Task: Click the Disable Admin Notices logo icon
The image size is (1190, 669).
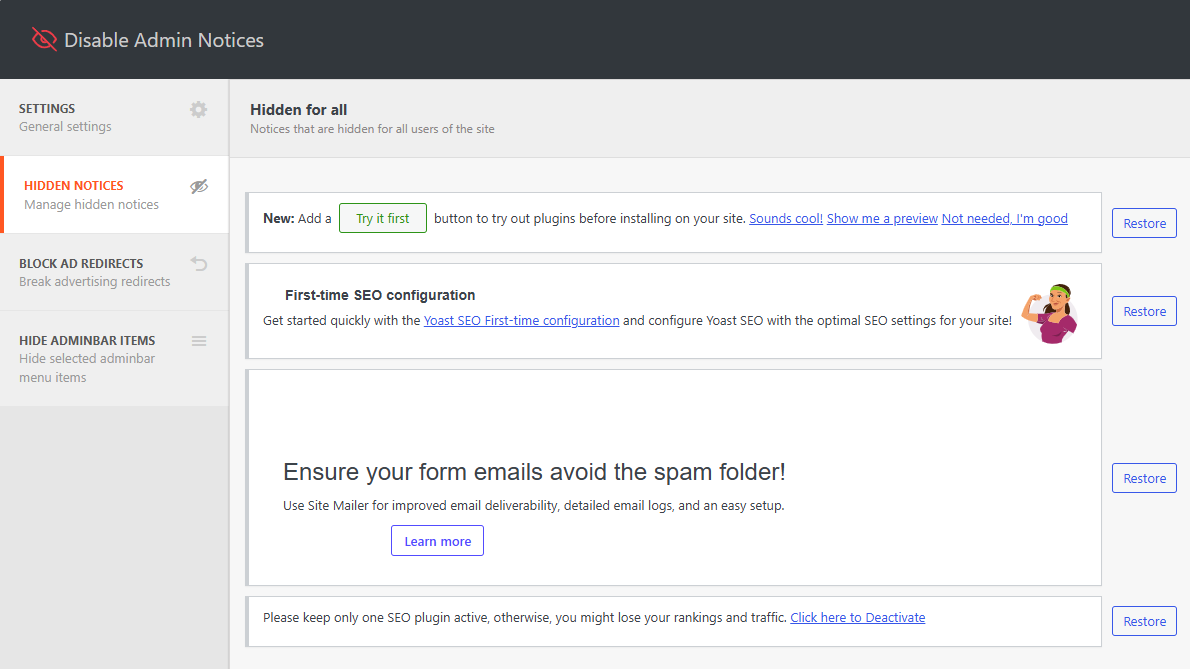Action: [44, 40]
